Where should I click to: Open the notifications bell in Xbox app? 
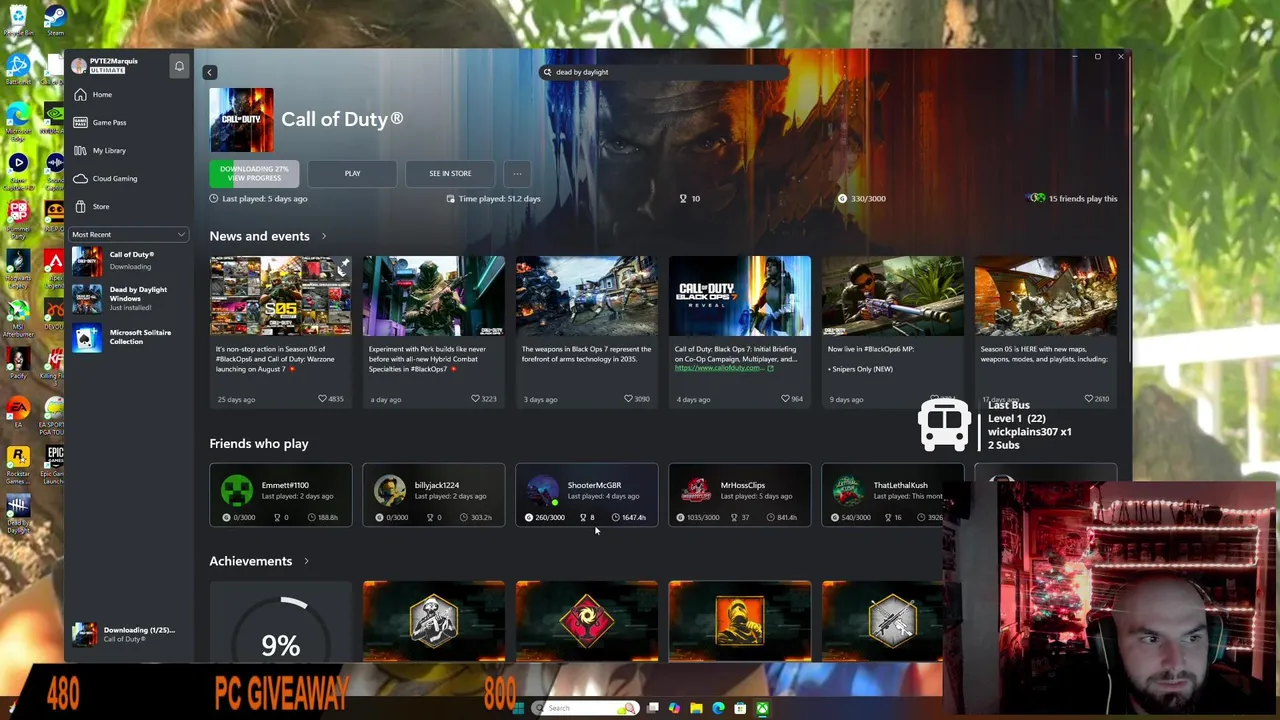click(x=179, y=66)
